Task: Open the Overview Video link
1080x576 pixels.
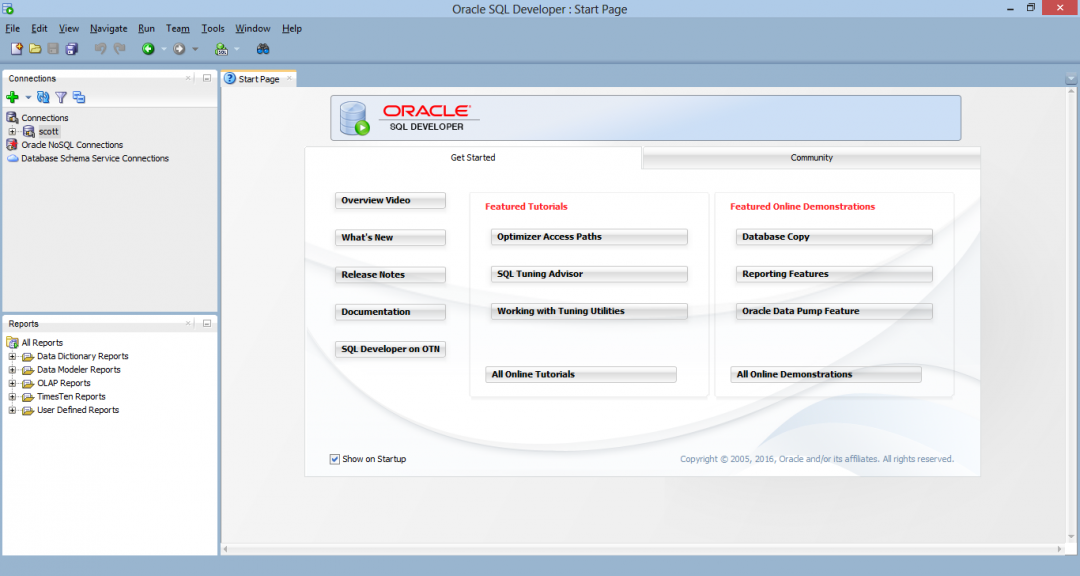Action: point(390,200)
